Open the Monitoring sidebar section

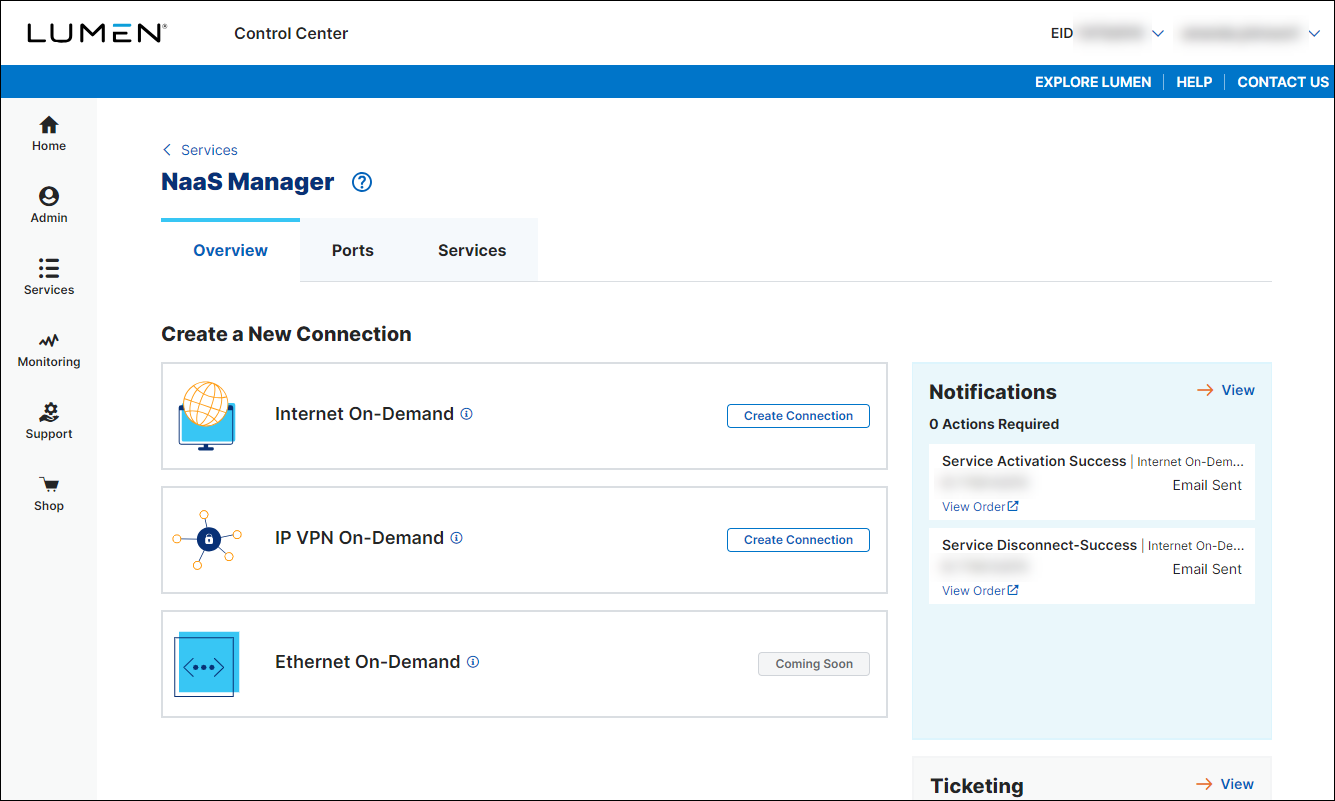[48, 349]
